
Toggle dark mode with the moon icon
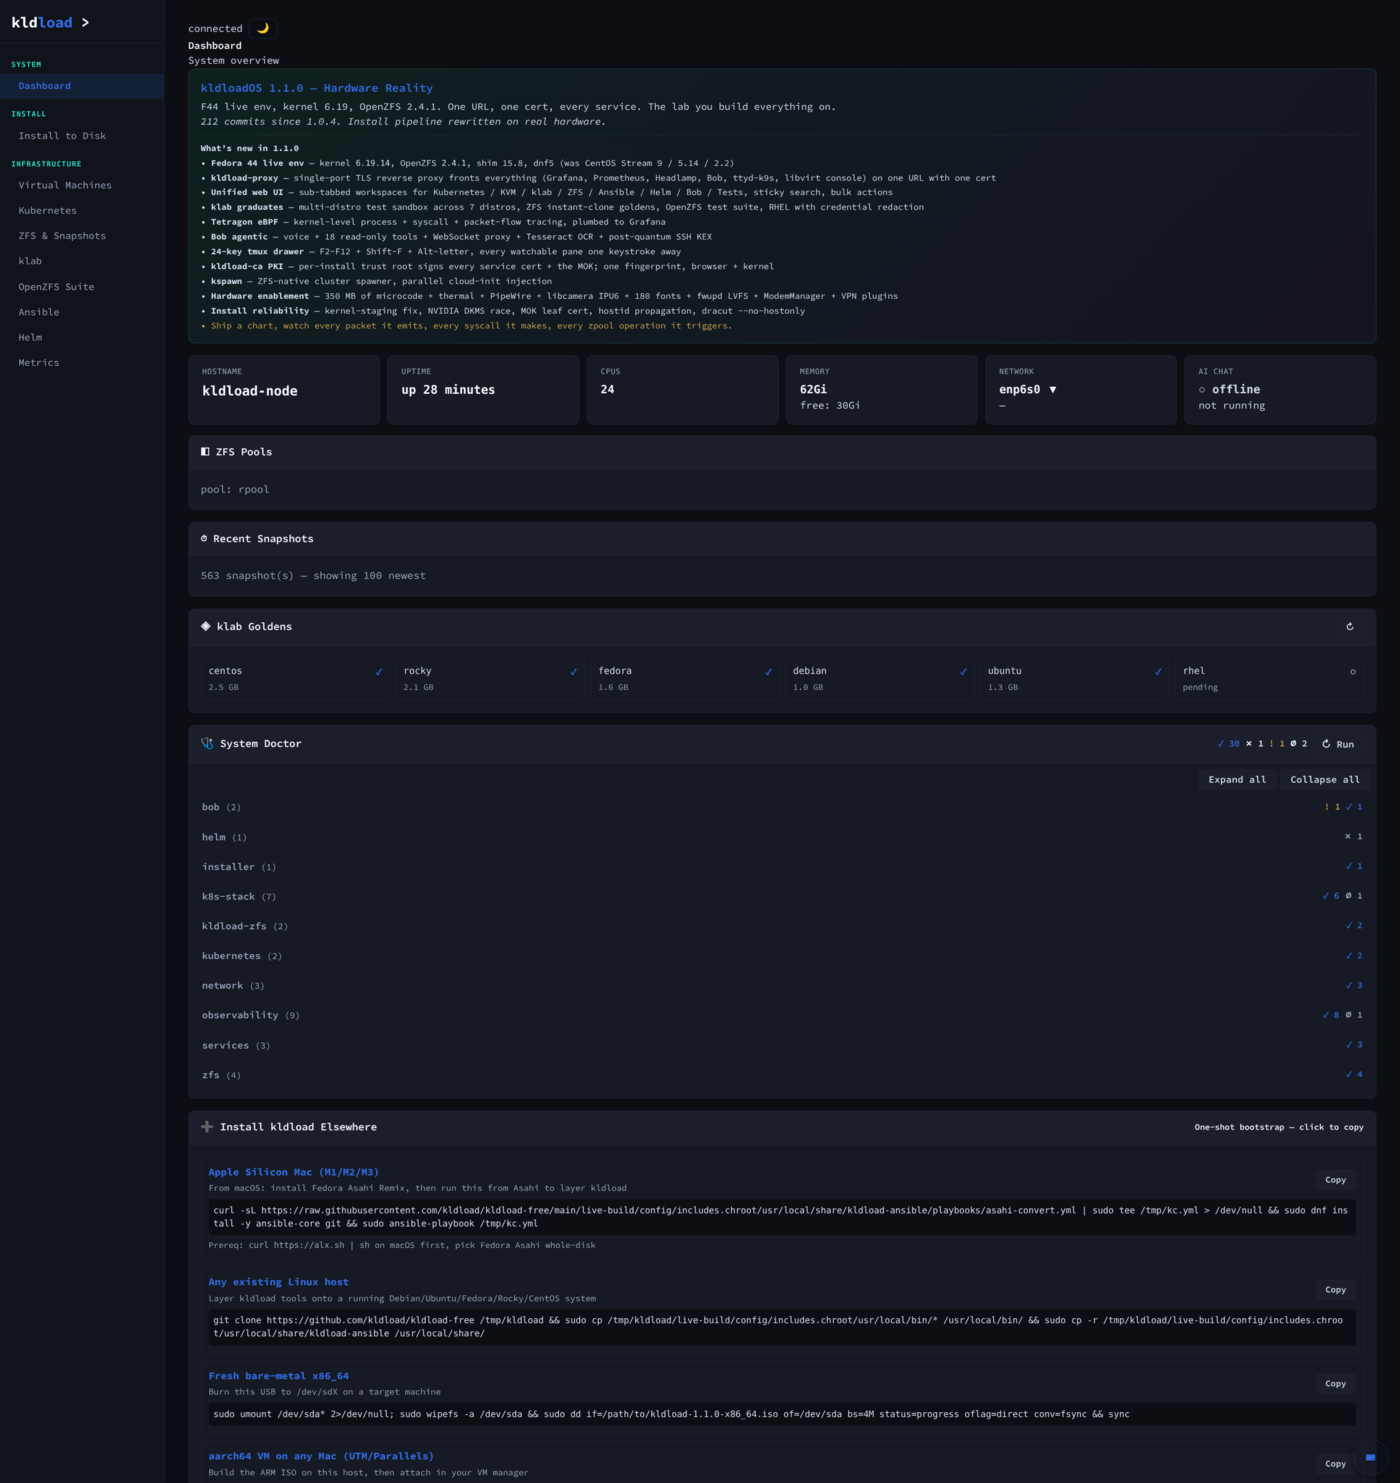[262, 28]
